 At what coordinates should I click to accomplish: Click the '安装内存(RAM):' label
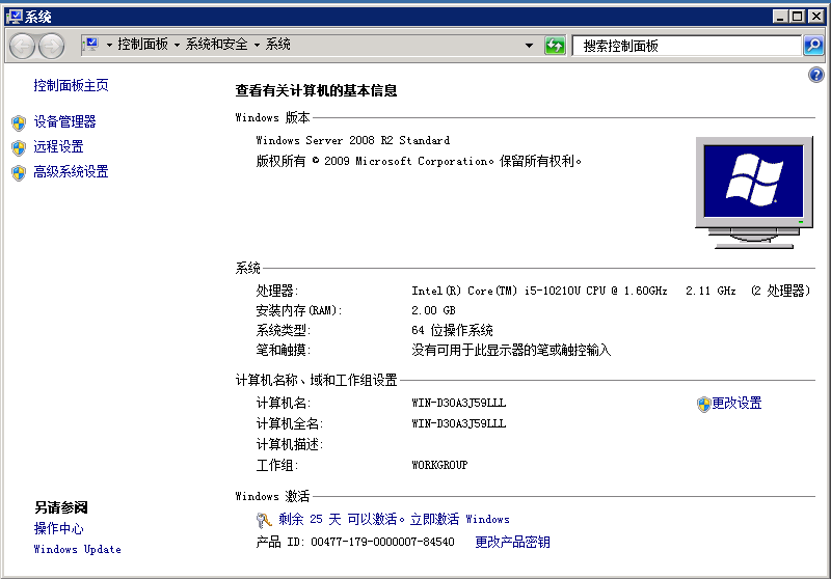click(x=299, y=310)
